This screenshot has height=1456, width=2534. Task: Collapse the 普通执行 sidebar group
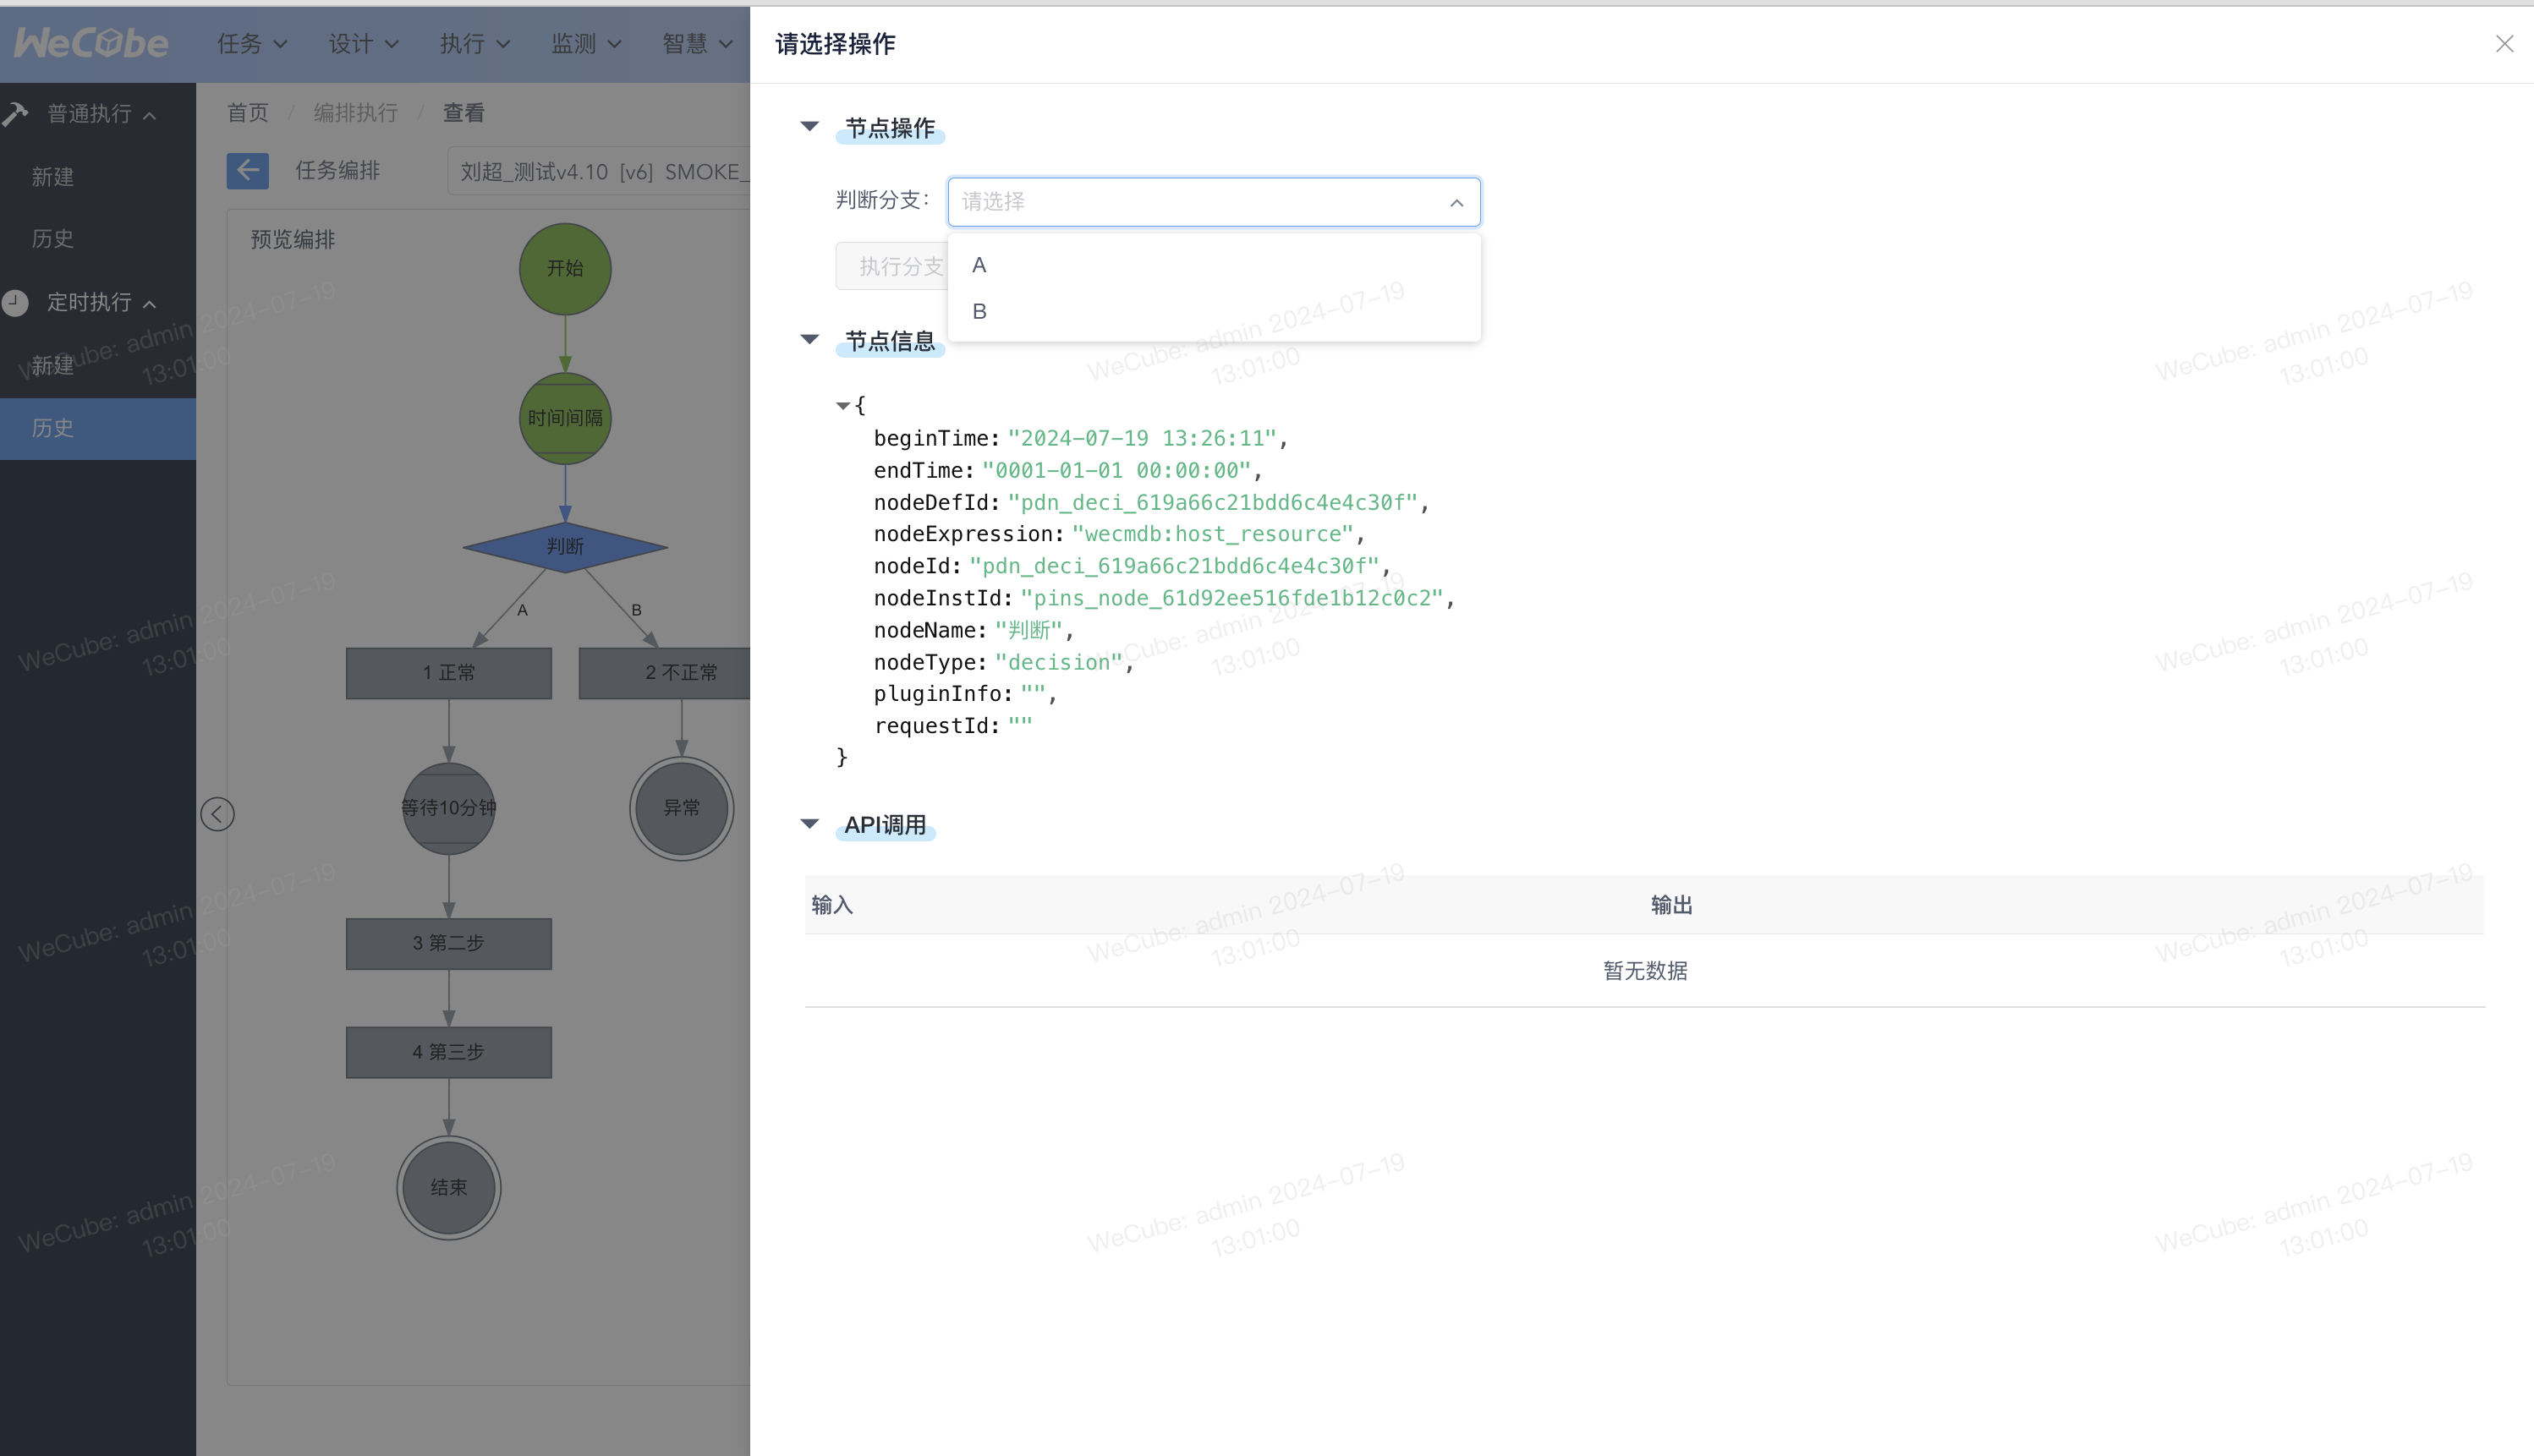tap(98, 114)
